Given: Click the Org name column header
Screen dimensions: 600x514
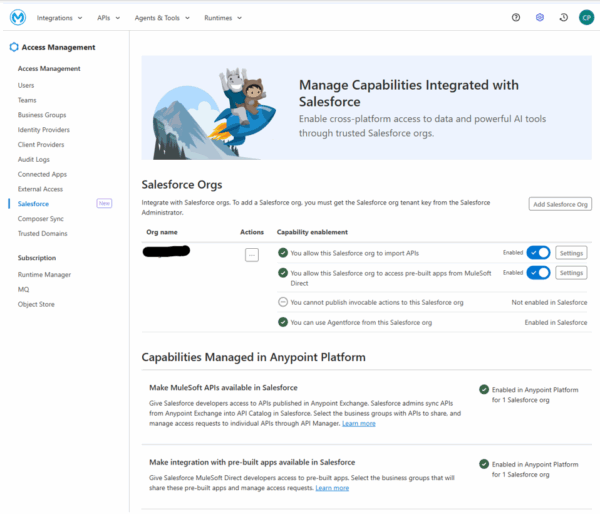Looking at the screenshot, I should [162, 232].
